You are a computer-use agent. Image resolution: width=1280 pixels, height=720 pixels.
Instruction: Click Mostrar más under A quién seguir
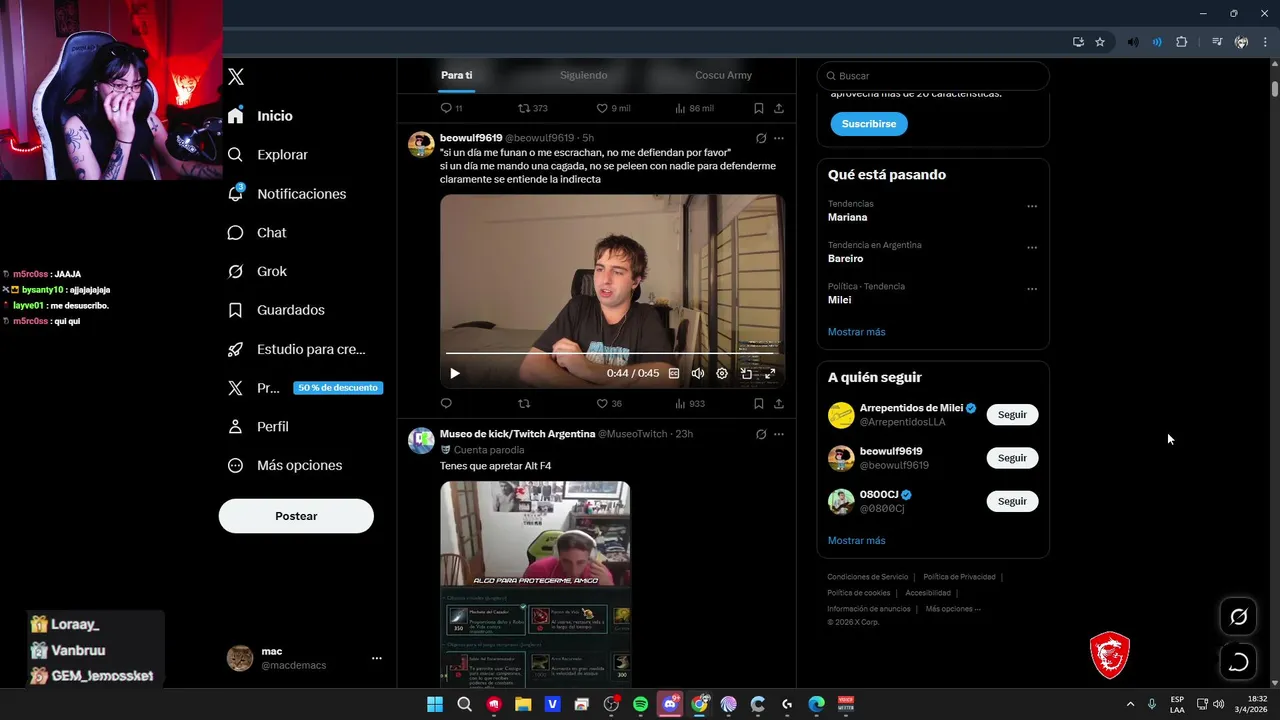pyautogui.click(x=856, y=541)
